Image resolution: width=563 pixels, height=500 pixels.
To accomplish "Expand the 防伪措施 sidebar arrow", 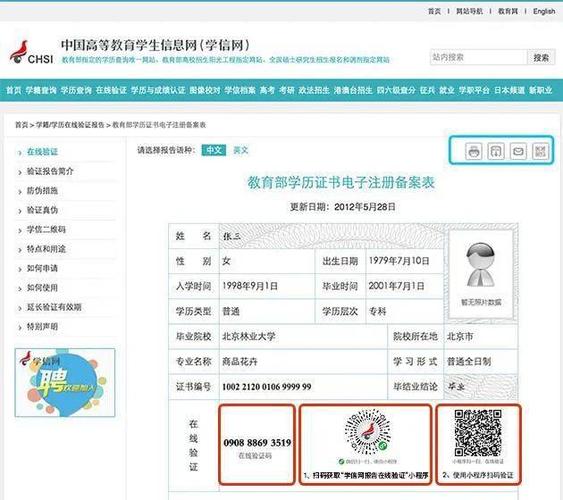I will click(x=20, y=192).
